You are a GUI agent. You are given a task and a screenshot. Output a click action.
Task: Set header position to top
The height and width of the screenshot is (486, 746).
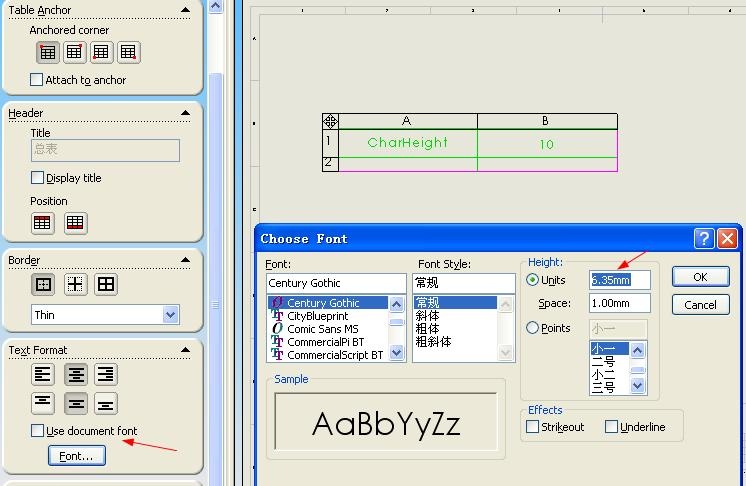[42, 223]
